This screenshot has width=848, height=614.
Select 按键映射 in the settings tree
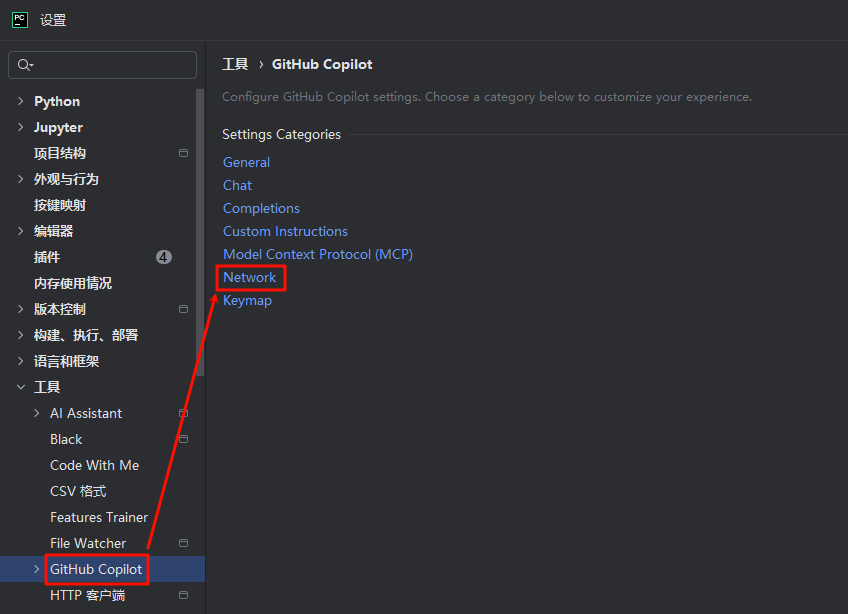click(x=60, y=205)
